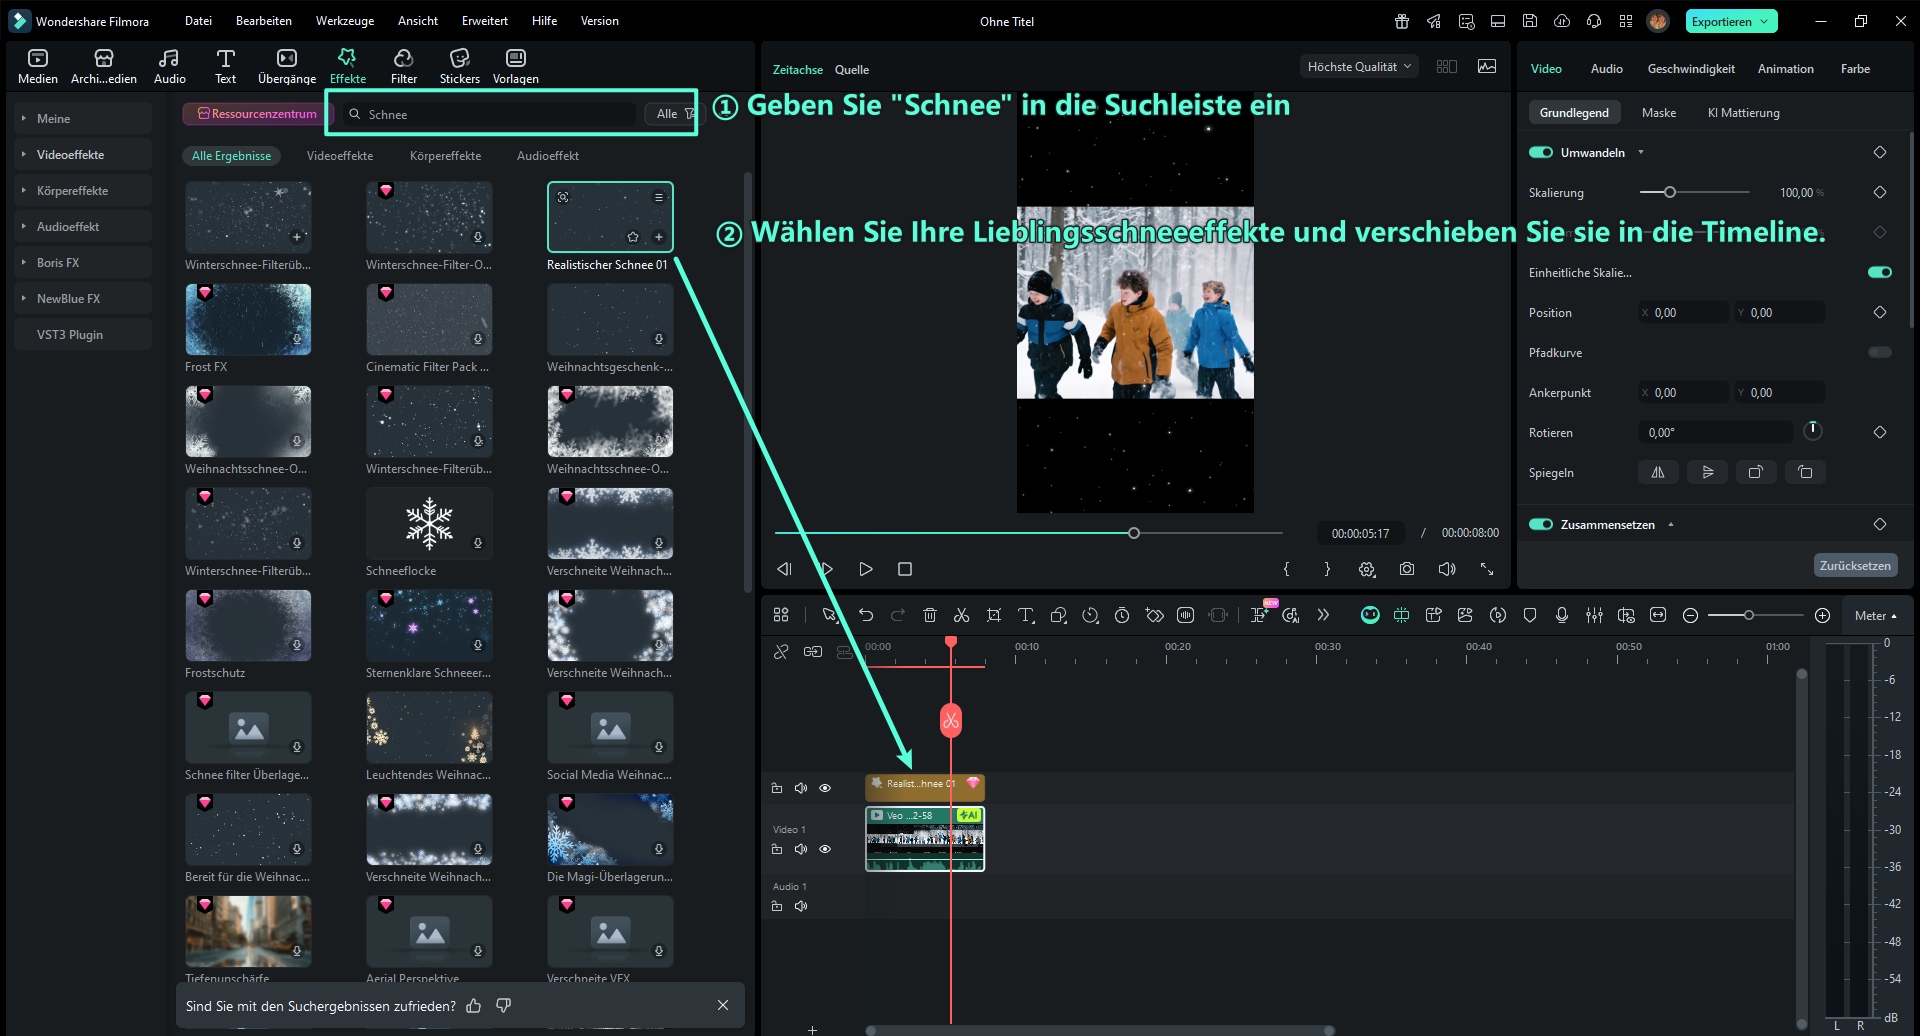
Task: Open the Crop tool in the timeline
Action: [994, 615]
